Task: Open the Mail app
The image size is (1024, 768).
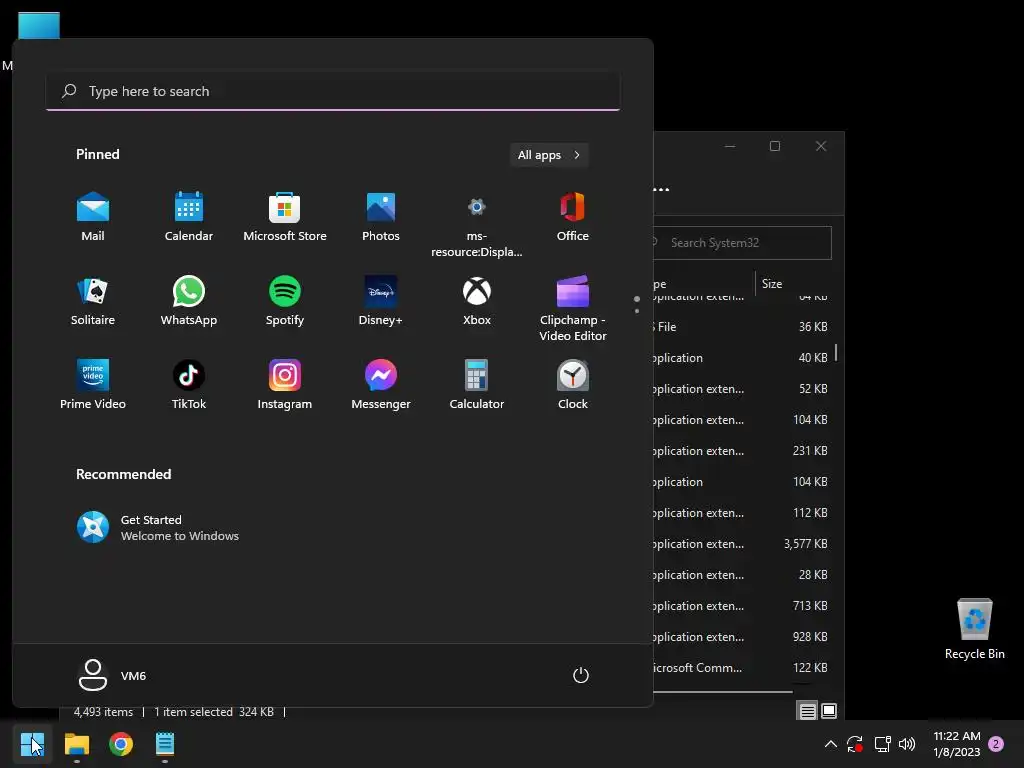Action: (93, 217)
